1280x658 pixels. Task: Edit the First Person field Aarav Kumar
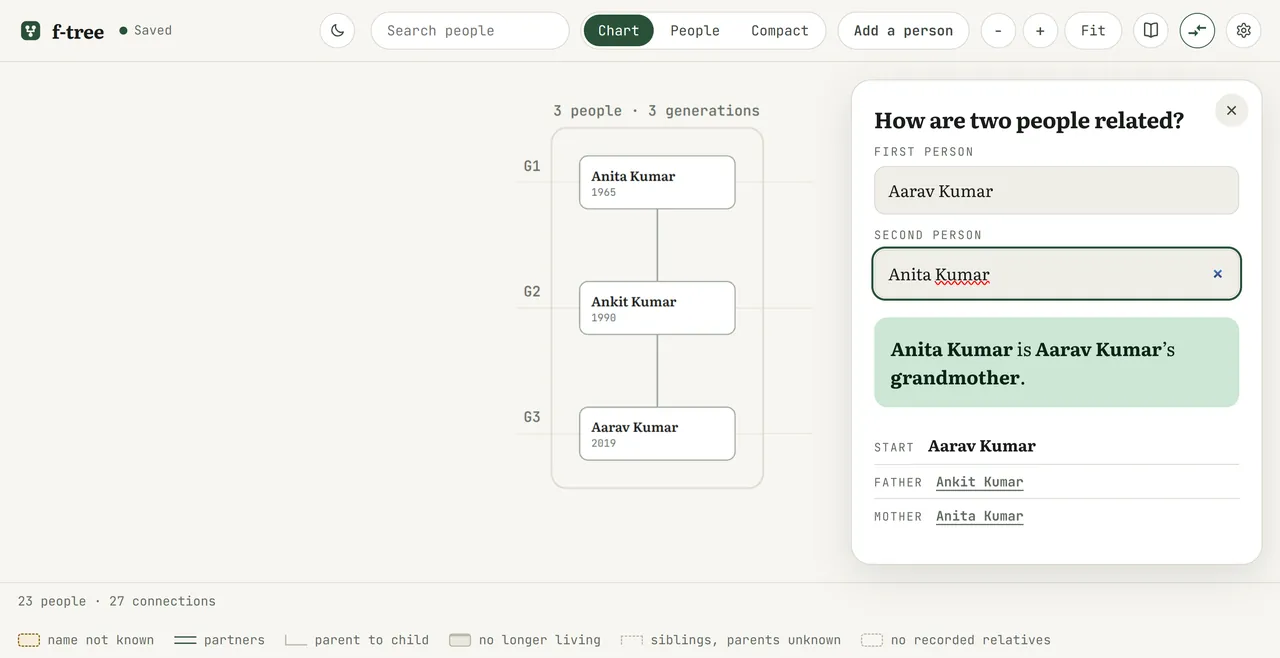pos(1056,190)
